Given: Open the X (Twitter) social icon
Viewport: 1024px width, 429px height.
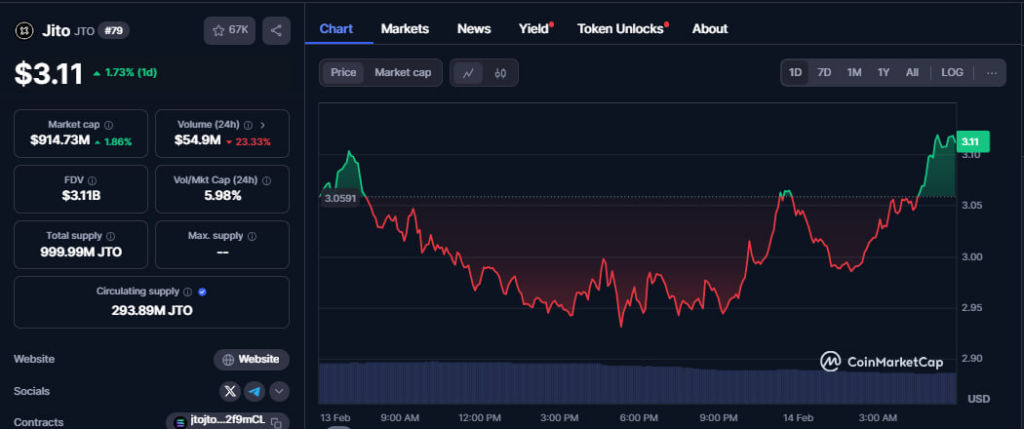Looking at the screenshot, I should click(231, 391).
